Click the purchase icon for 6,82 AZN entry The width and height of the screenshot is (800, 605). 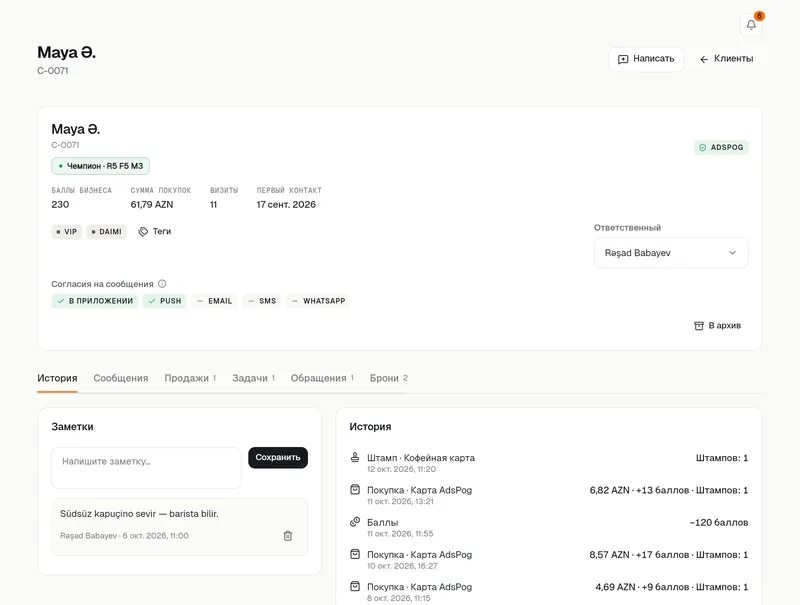[355, 490]
